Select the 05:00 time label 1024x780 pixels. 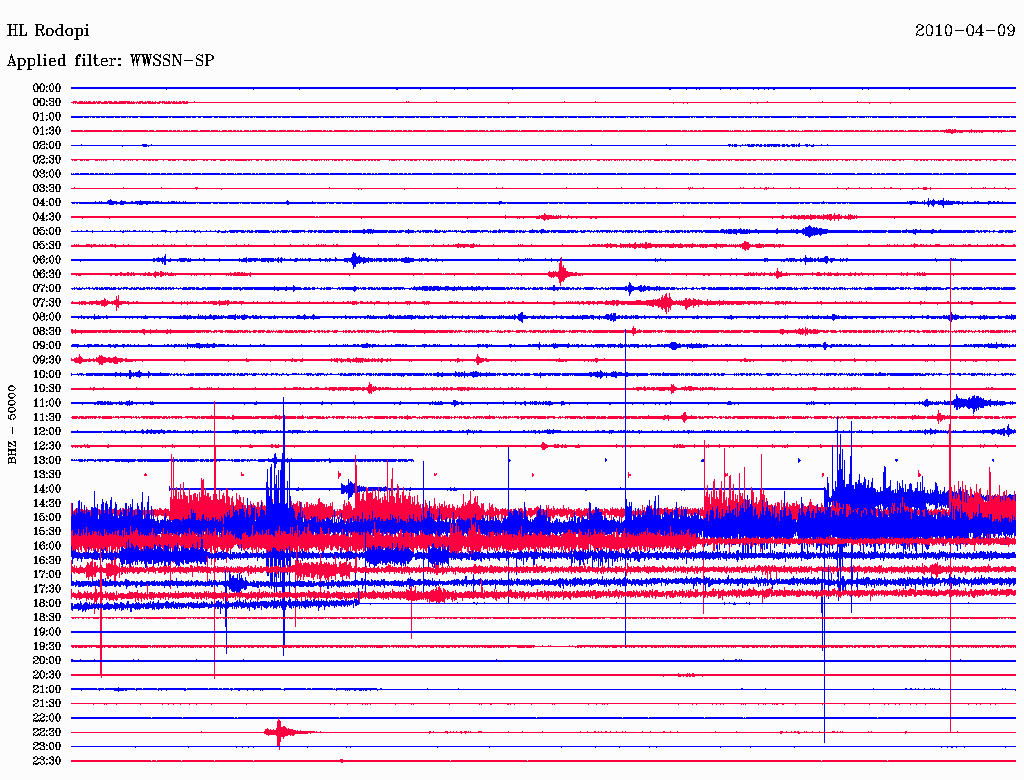[47, 231]
